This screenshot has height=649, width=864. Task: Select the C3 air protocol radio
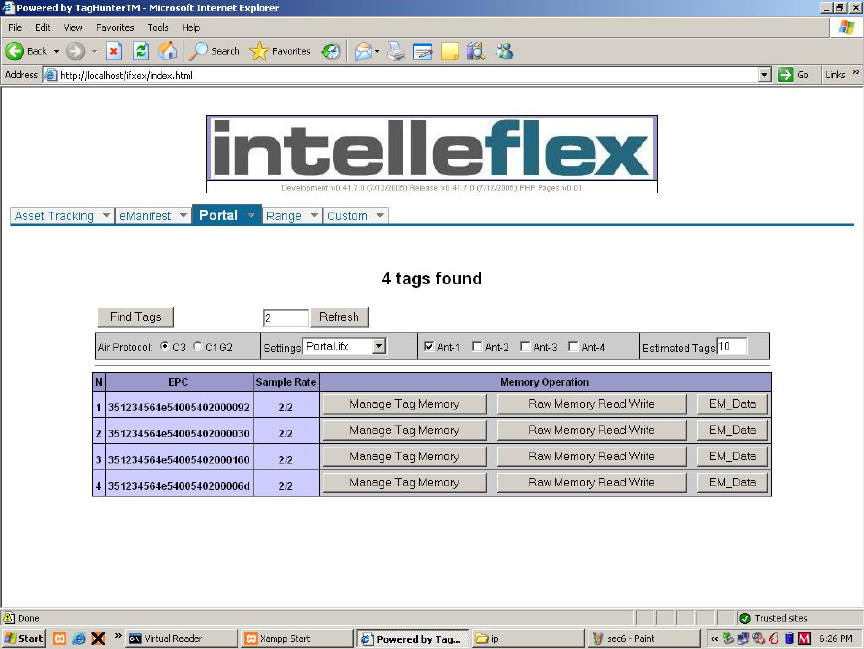point(165,346)
